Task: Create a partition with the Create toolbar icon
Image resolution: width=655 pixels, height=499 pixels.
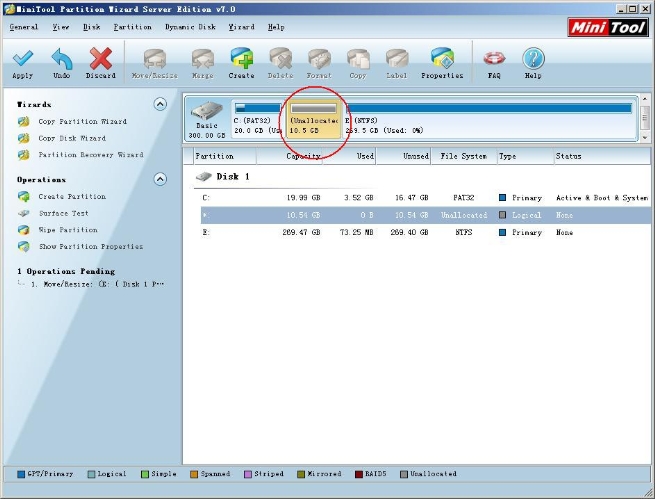Action: click(241, 58)
